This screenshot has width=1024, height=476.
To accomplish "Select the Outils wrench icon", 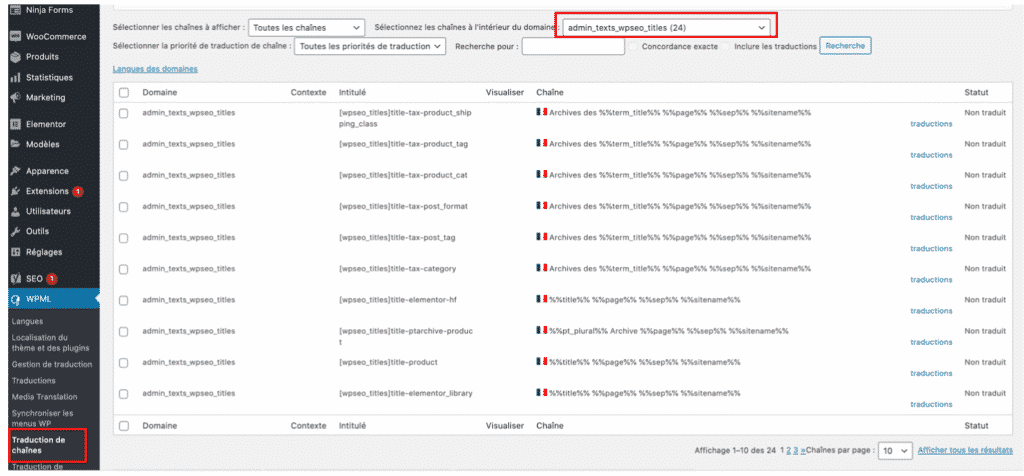I will (x=15, y=231).
